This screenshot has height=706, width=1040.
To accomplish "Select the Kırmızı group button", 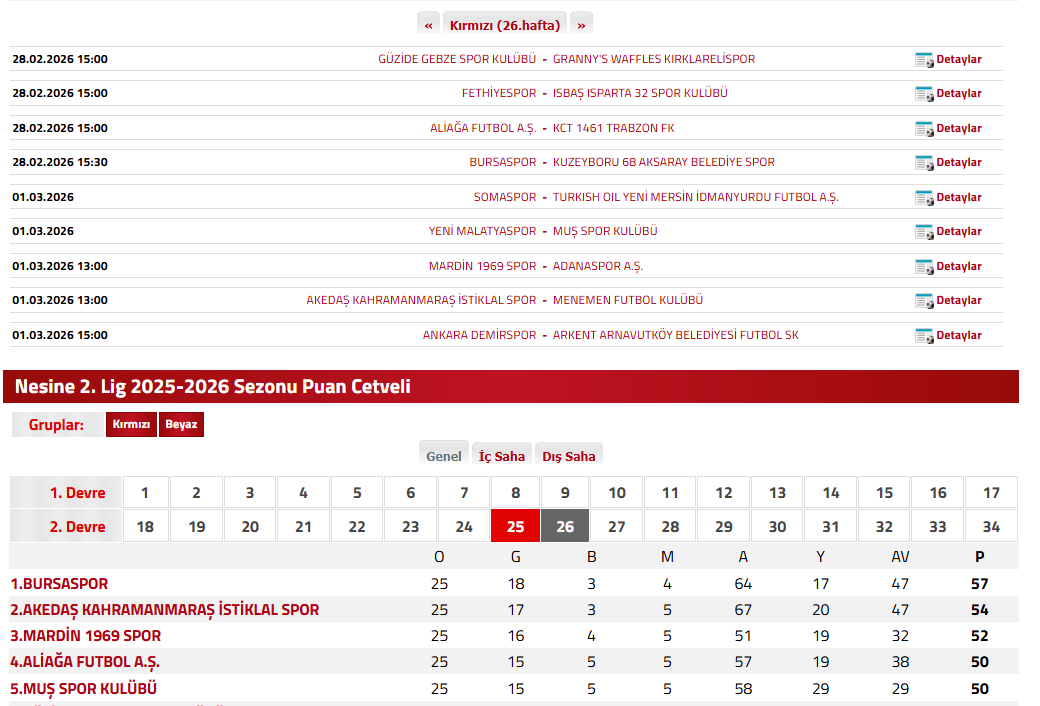I will click(x=131, y=425).
